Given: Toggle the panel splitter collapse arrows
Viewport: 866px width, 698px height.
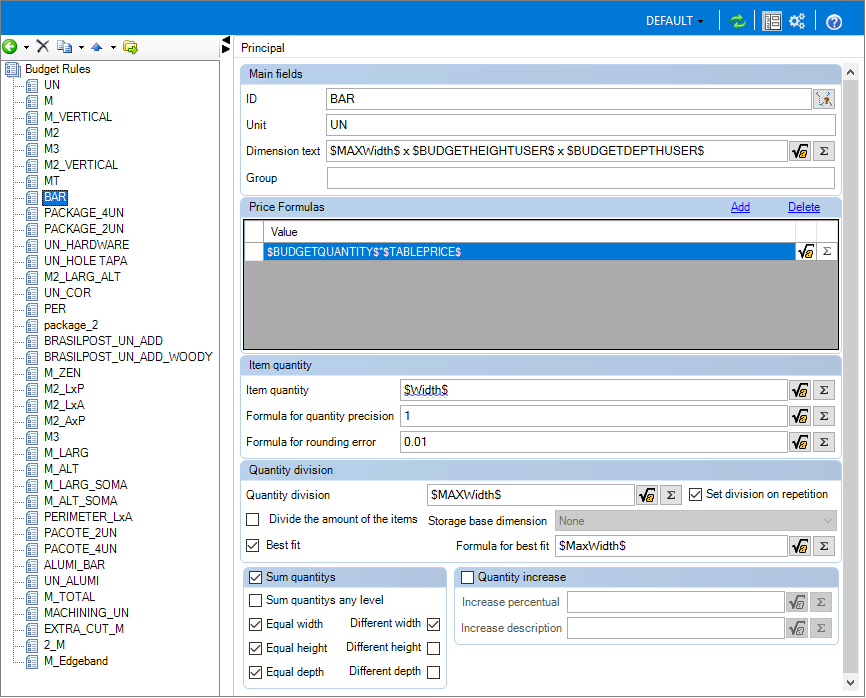Looking at the screenshot, I should pos(225,45).
